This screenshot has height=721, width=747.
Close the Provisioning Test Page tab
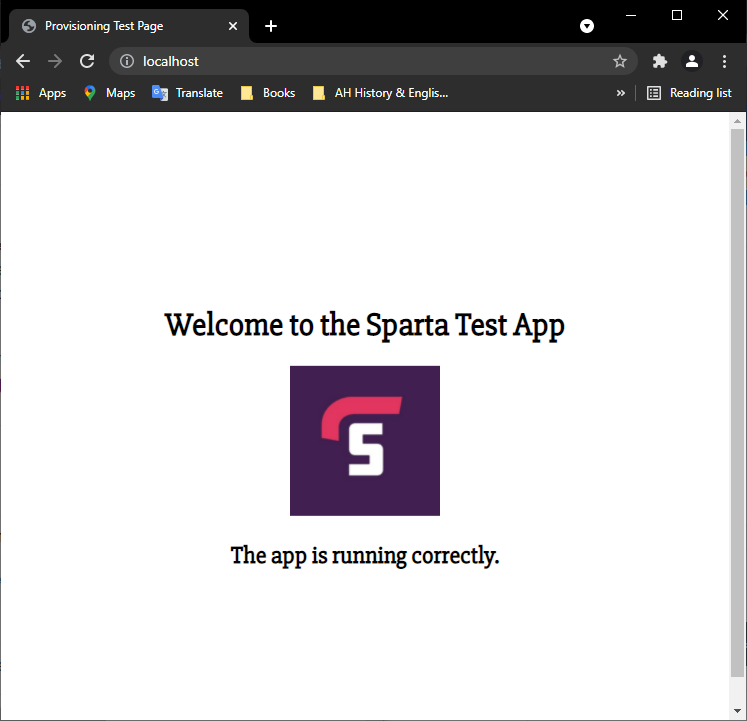(x=232, y=26)
